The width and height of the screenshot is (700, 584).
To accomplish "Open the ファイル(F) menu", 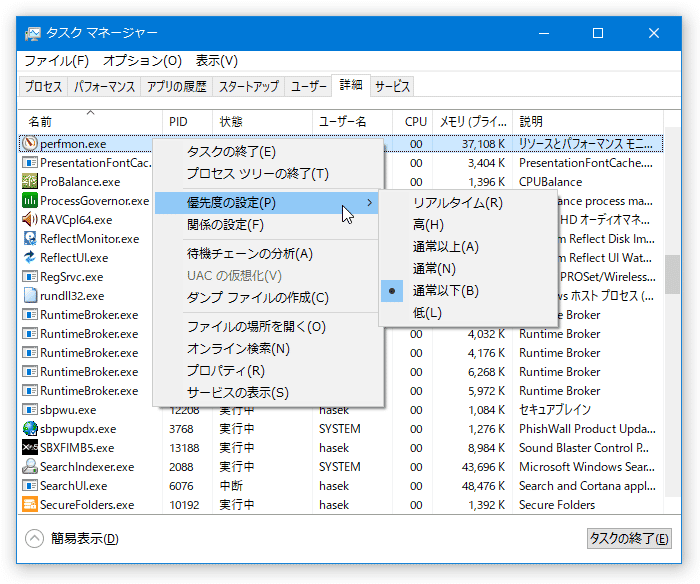I will tap(56, 61).
